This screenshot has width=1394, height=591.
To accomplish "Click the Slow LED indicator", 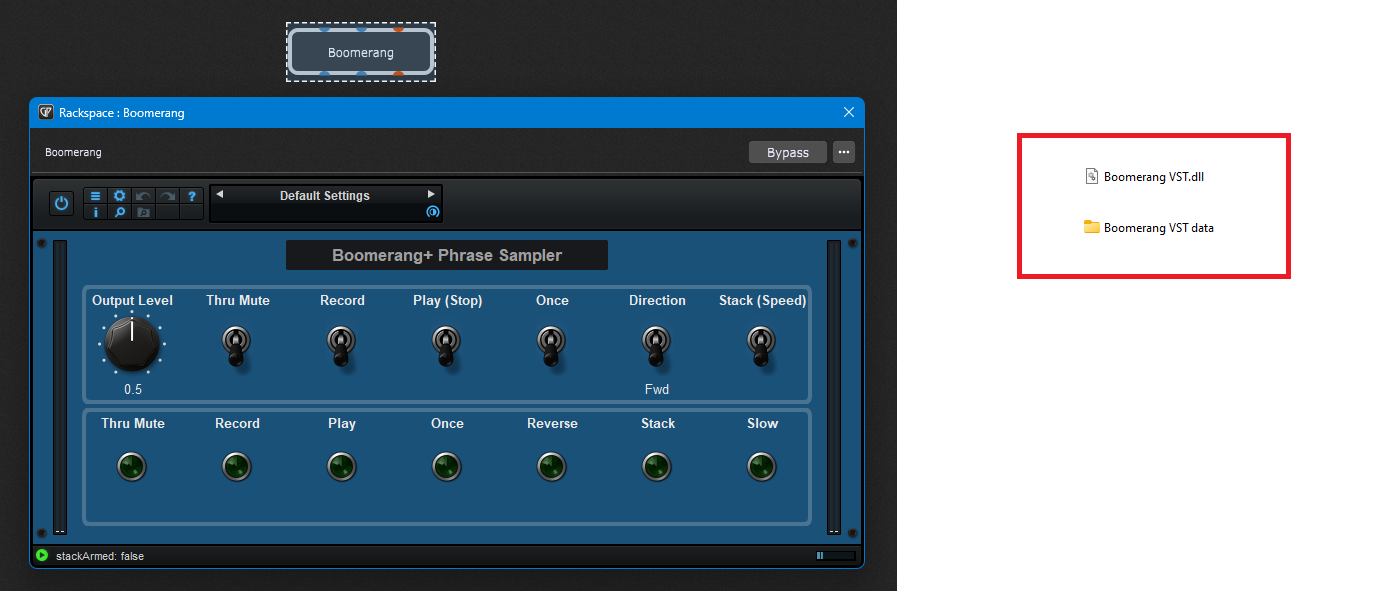I will tap(761, 466).
